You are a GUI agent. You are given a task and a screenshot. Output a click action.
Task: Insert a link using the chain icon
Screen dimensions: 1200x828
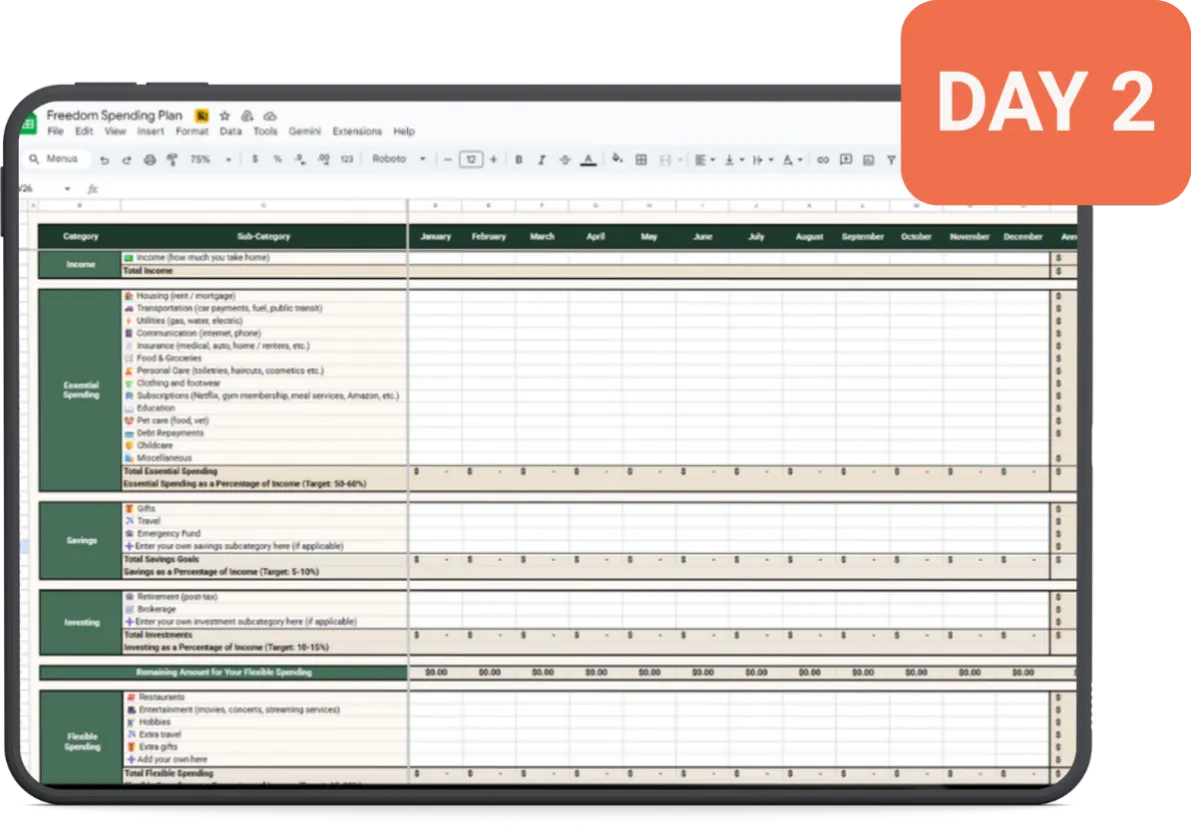(x=823, y=159)
